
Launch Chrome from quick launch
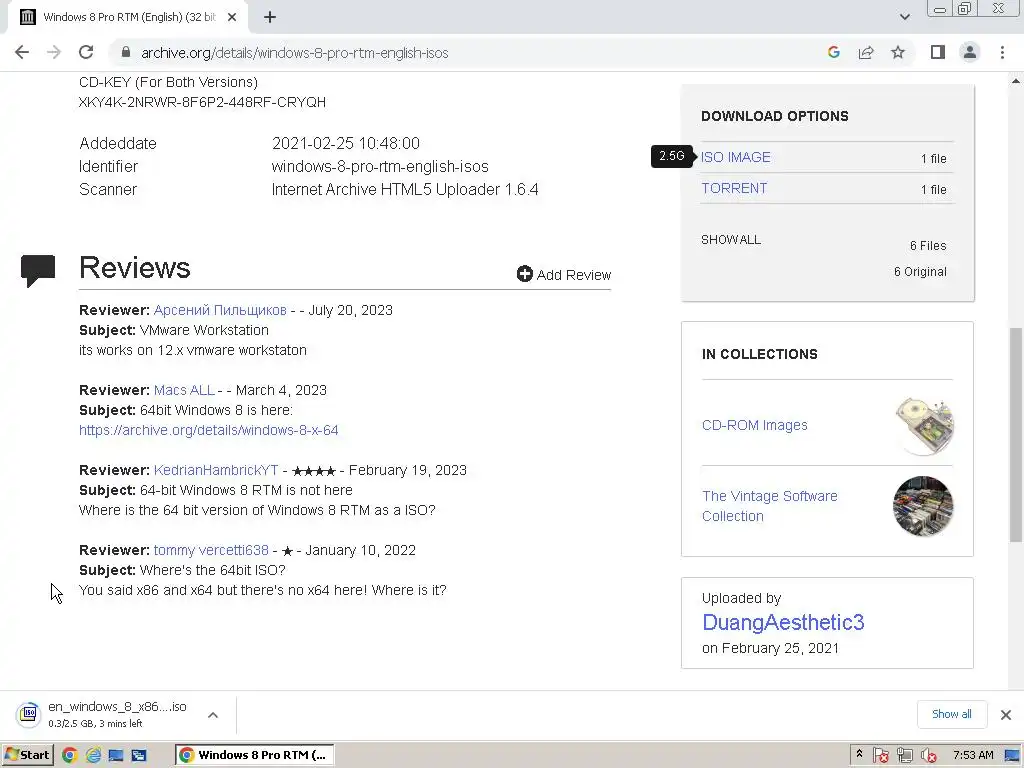(70, 755)
